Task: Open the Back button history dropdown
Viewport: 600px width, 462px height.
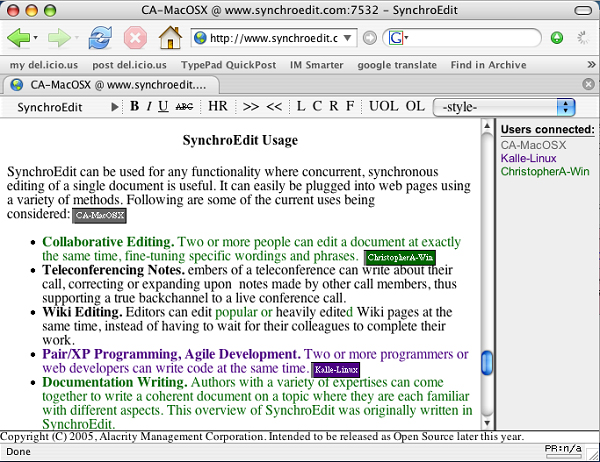Action: coord(36,38)
